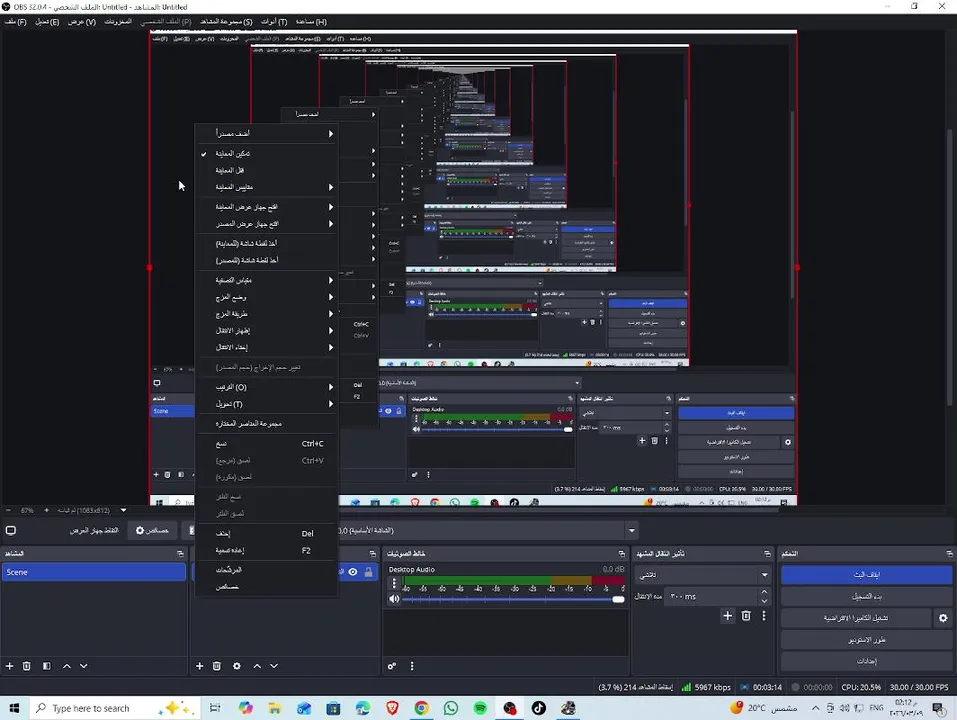The width and height of the screenshot is (957, 720).
Task: Open the display selection dropdown arrow
Action: pos(632,530)
